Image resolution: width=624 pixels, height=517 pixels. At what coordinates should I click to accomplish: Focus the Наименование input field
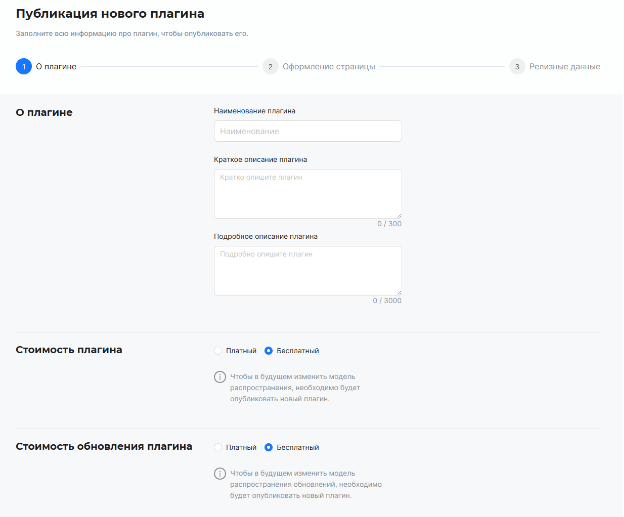pyautogui.click(x=307, y=131)
